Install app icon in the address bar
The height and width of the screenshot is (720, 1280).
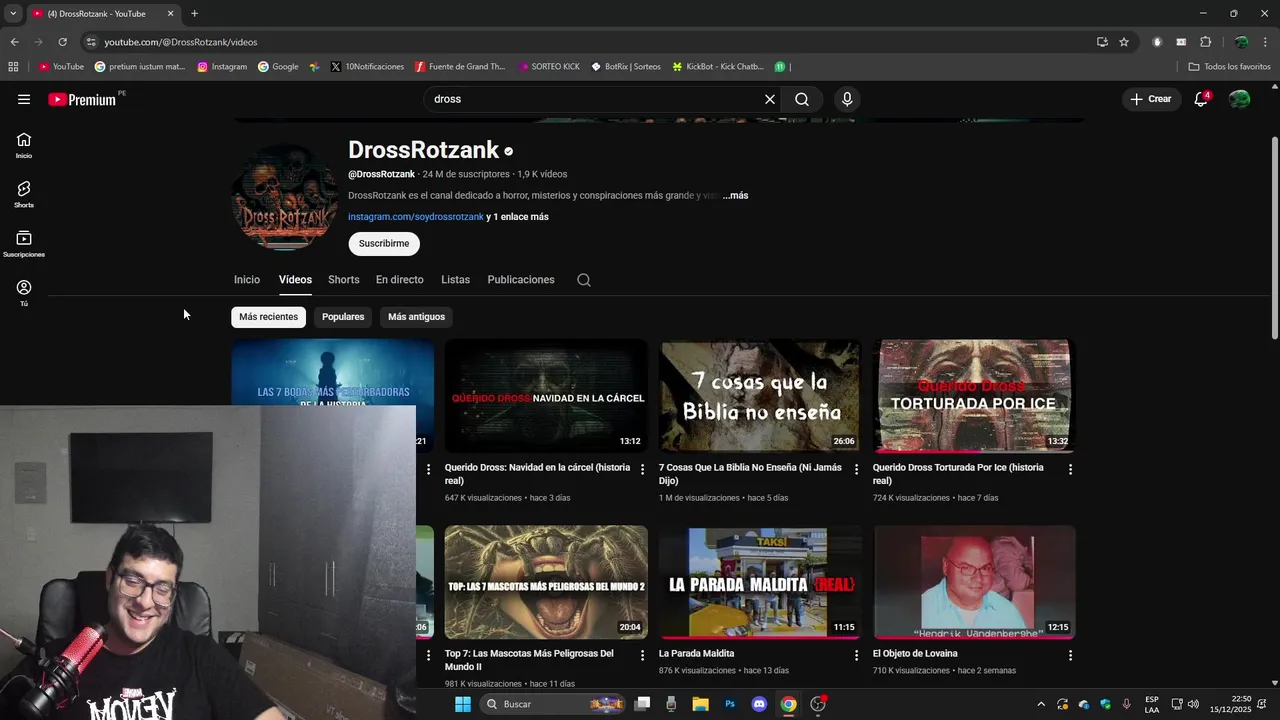coord(1102,42)
